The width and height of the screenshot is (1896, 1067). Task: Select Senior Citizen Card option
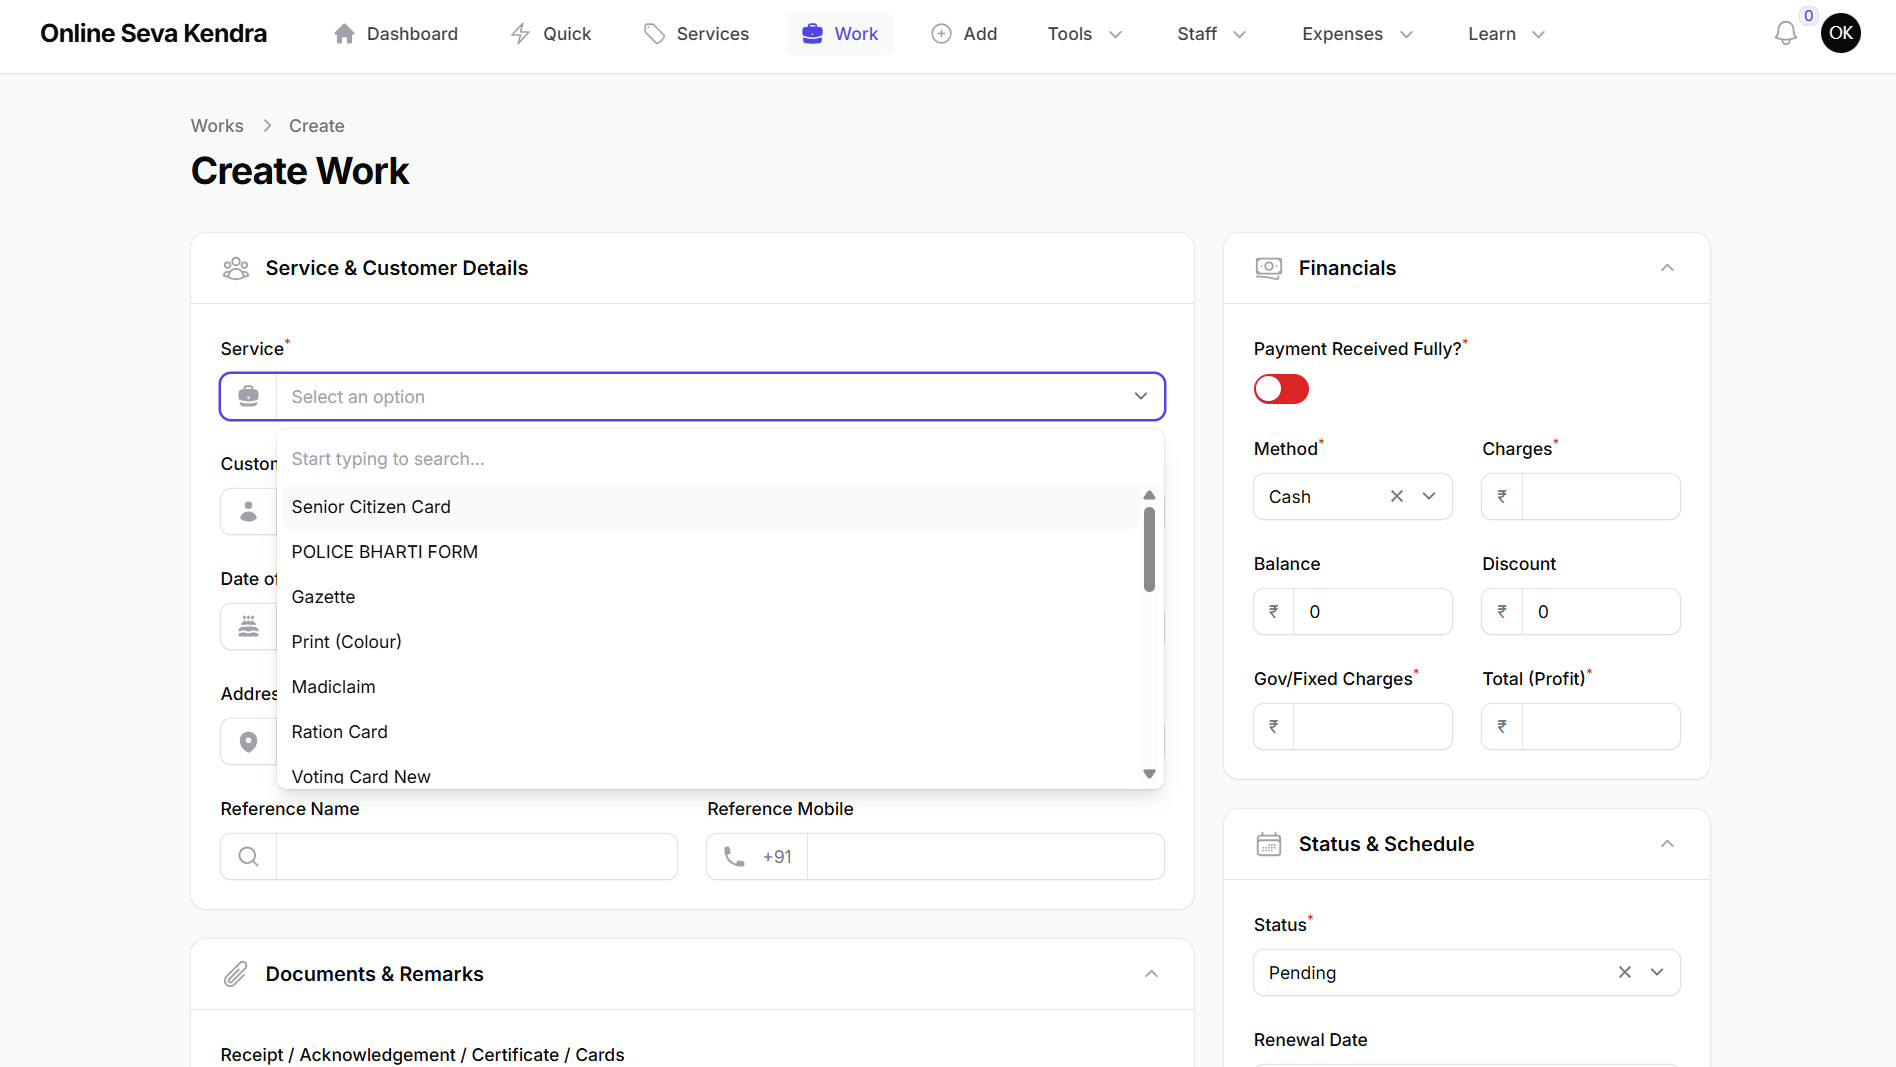click(711, 507)
